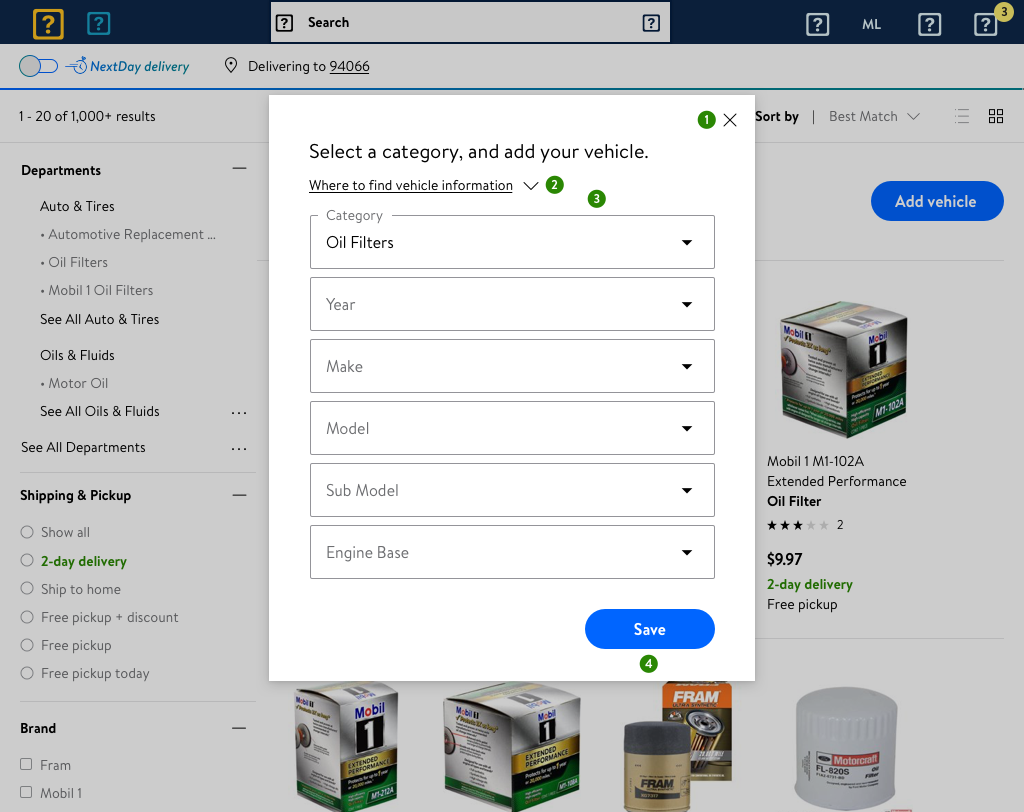The image size is (1024, 812).
Task: Click the chevron beside vehicle information link
Action: coord(530,186)
